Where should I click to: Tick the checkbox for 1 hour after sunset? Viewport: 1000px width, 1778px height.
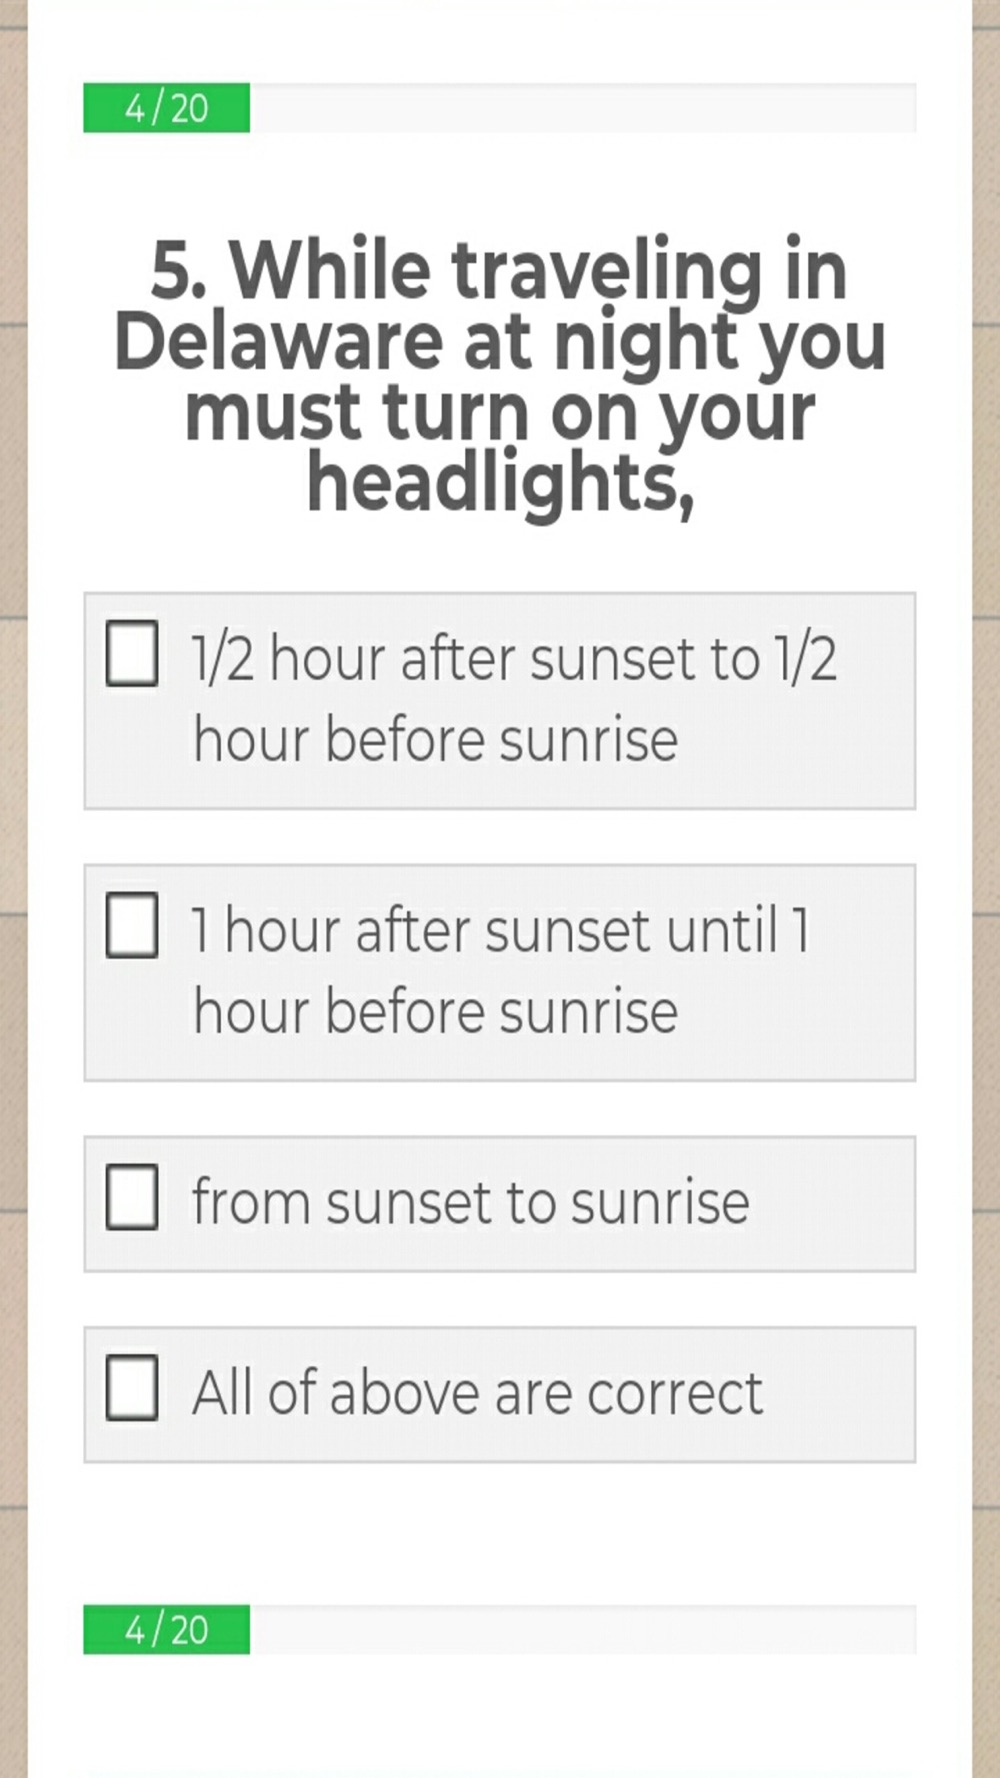click(132, 925)
